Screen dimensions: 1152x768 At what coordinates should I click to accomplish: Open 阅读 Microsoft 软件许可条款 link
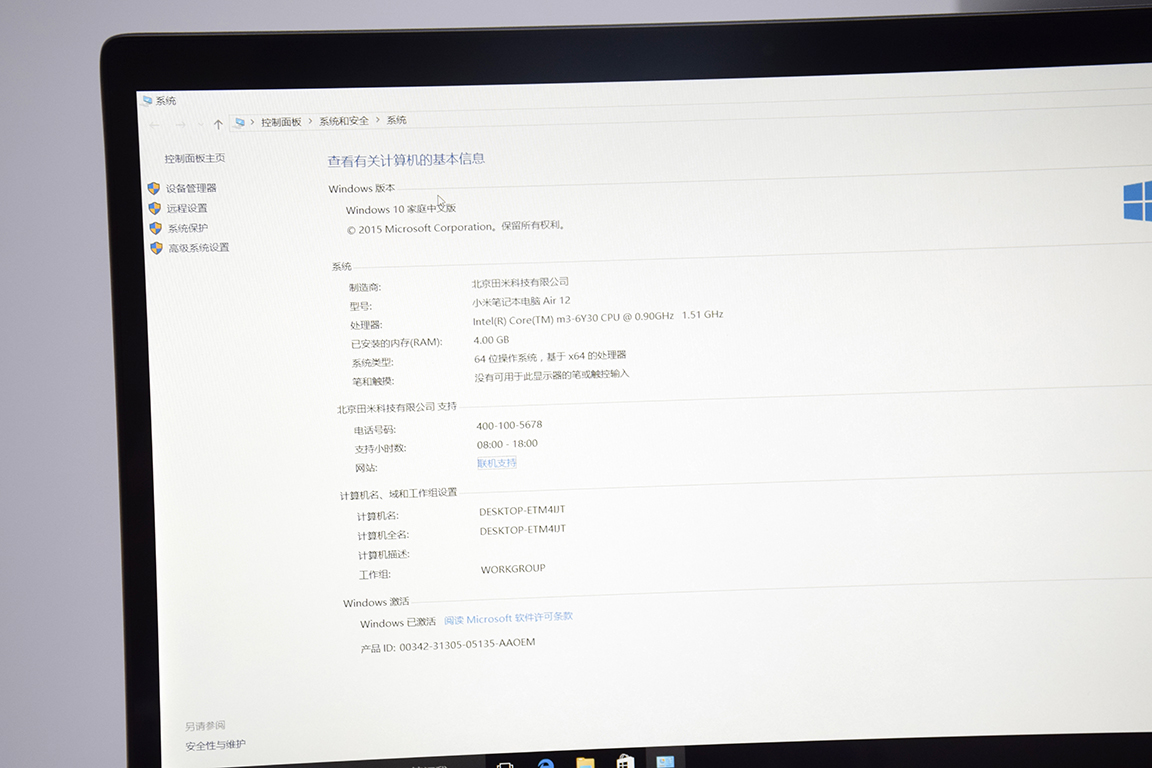[x=509, y=618]
